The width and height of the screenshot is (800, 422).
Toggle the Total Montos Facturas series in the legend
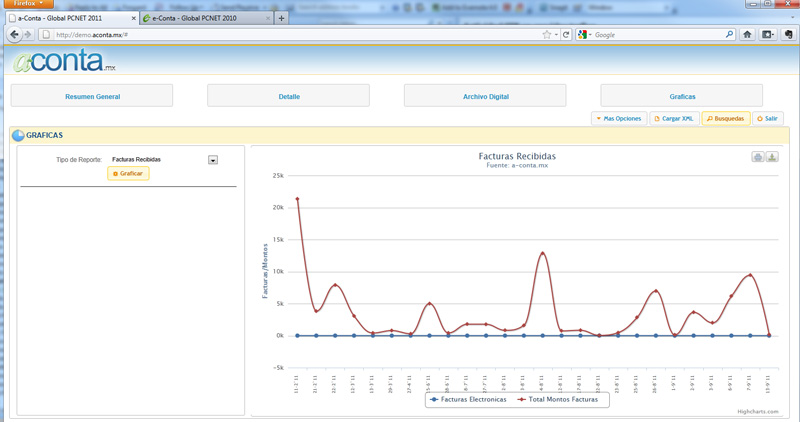point(558,400)
